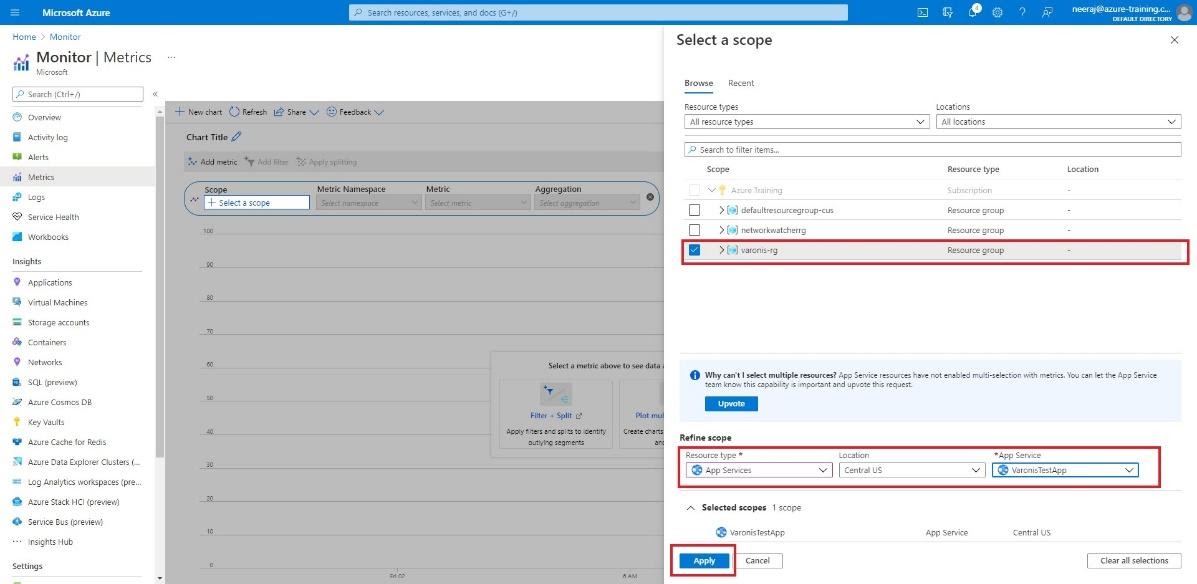Uncheck the varonis-rg resource group

click(695, 249)
